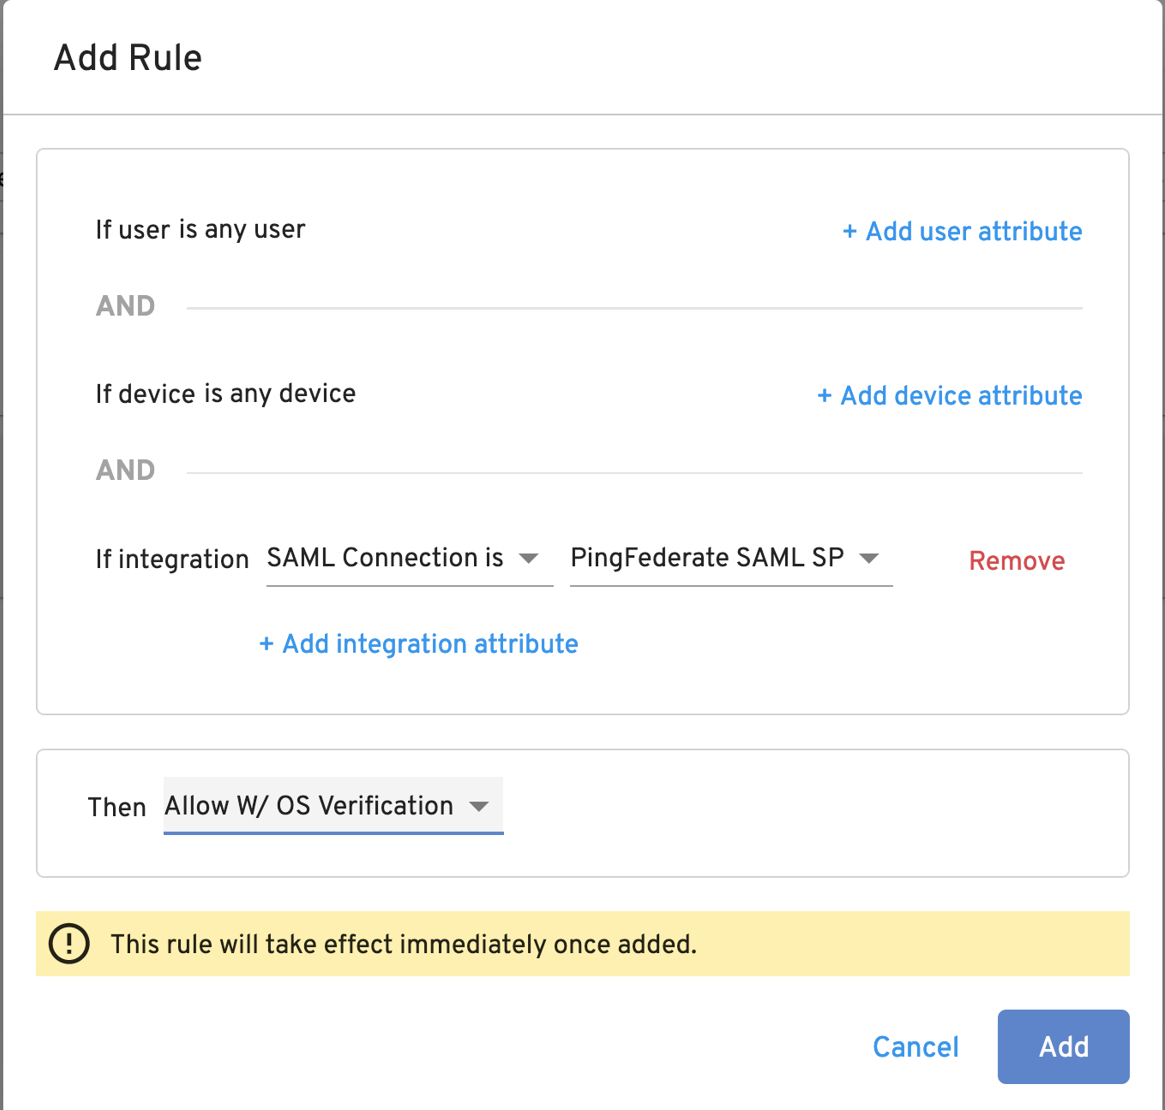
Task: Open the SAML Connection is dropdown
Action: pos(386,558)
